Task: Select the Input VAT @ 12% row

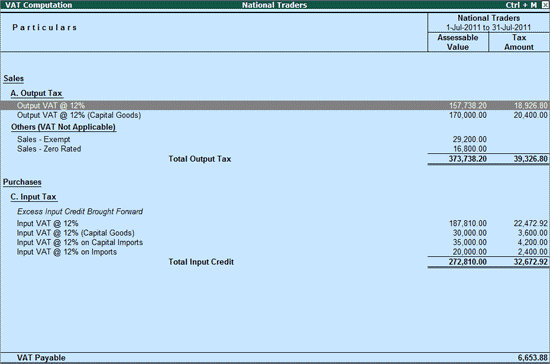Action: [x=275, y=223]
